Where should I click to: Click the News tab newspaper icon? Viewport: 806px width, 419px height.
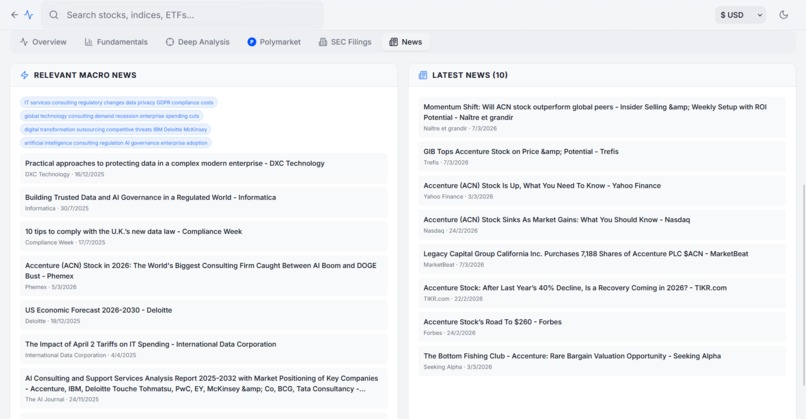393,42
